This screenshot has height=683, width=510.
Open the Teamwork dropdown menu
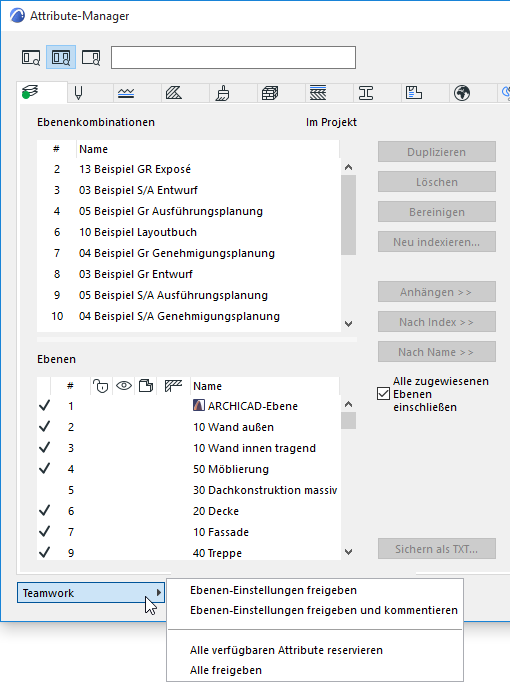point(91,593)
